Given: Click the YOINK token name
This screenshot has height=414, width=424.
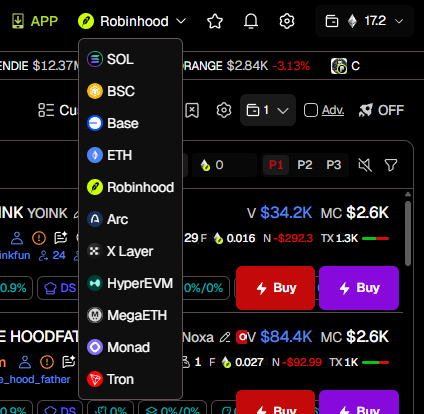Looking at the screenshot, I should click(x=47, y=213).
